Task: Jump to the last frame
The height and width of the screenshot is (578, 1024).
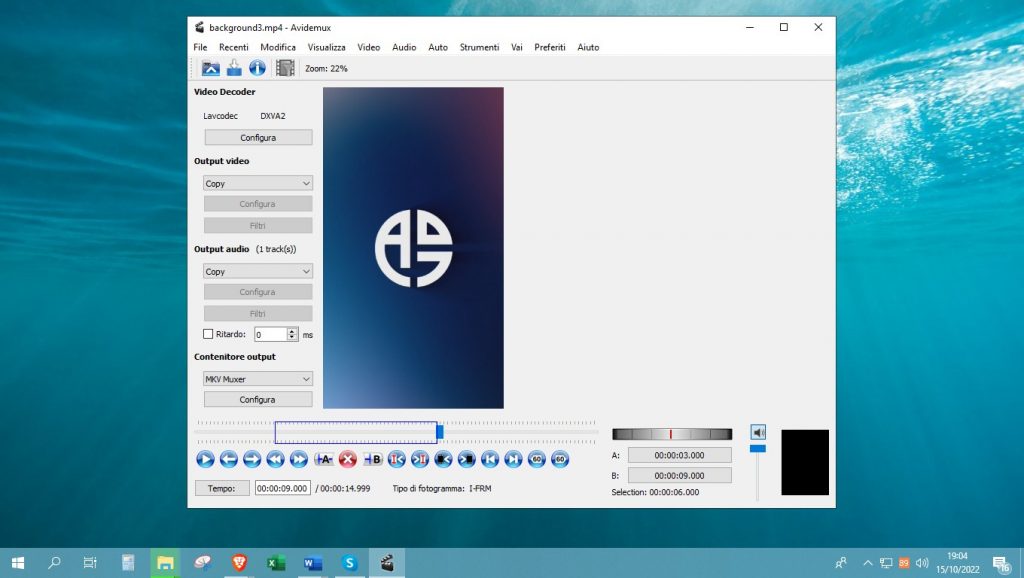Action: coord(513,459)
